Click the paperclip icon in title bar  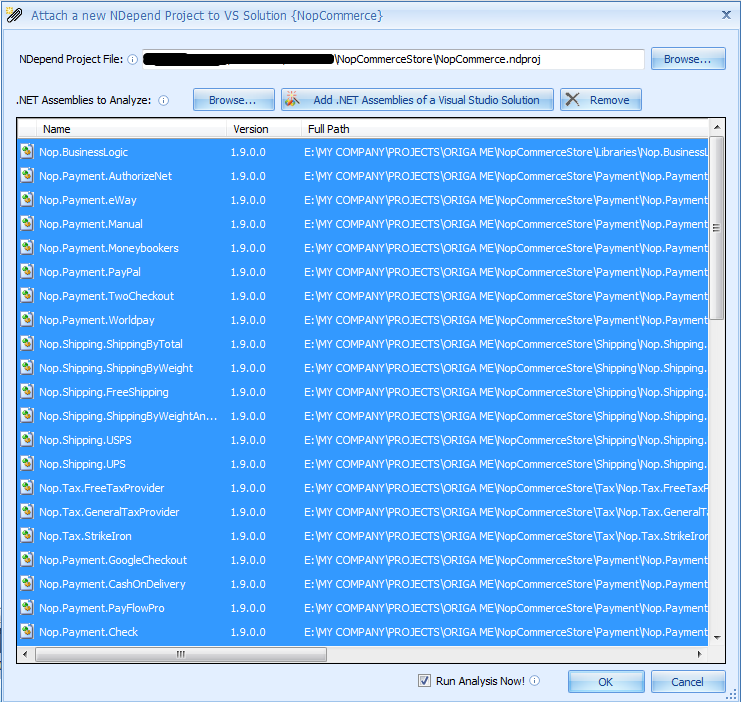tap(14, 15)
